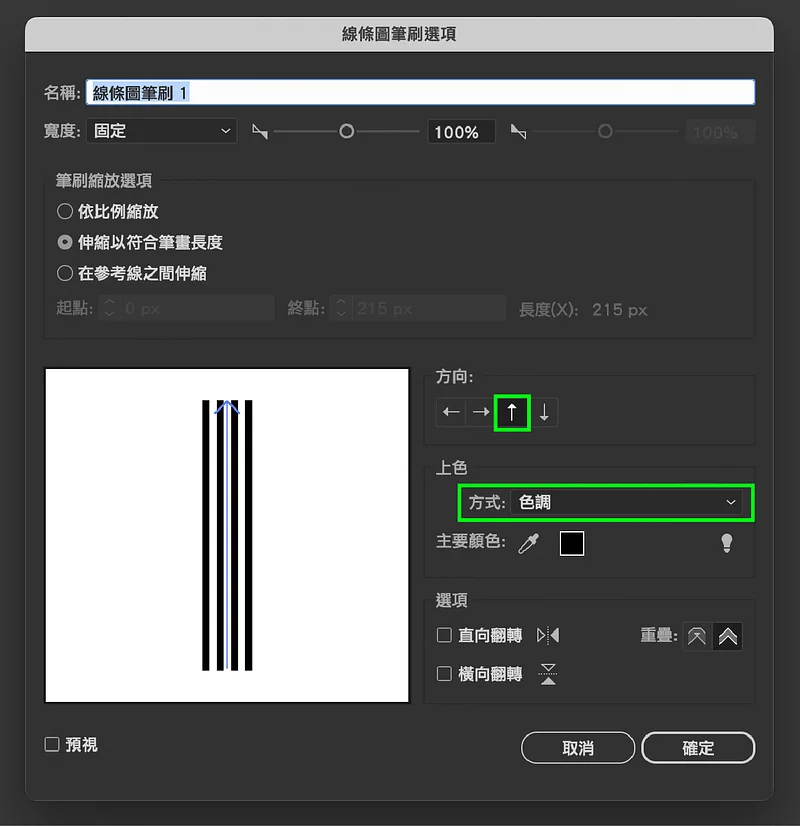Set brush direction to up arrow
Screen dimensions: 800x826
coord(512,412)
